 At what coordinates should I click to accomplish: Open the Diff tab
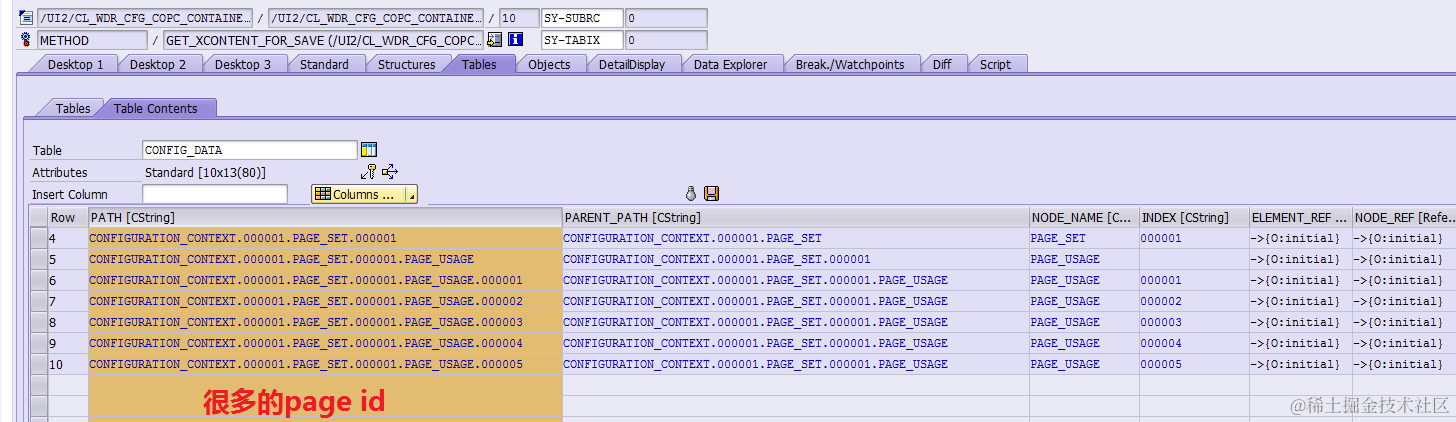pyautogui.click(x=942, y=64)
